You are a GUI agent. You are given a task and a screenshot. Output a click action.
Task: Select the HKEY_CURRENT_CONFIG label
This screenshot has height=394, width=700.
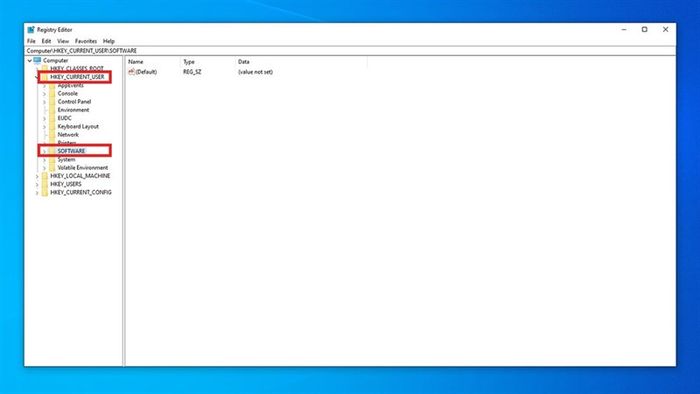[x=81, y=192]
